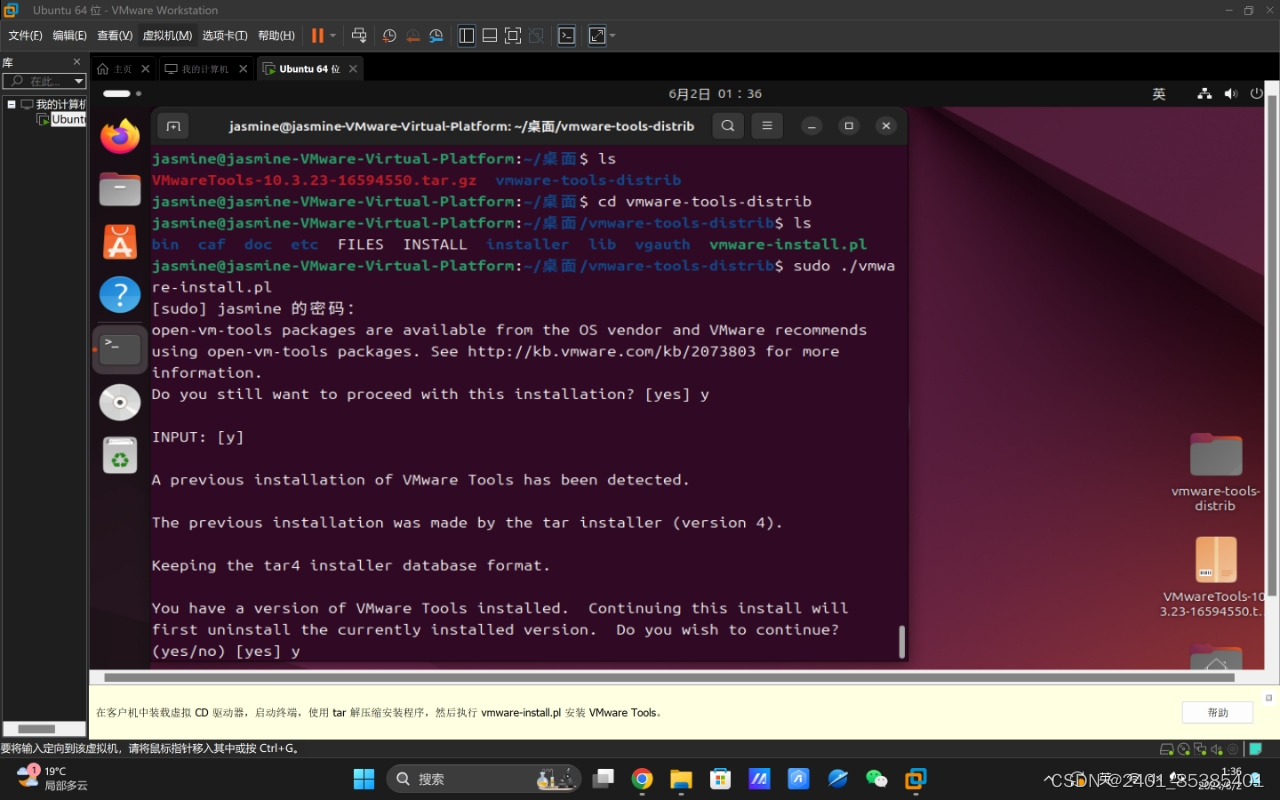Image resolution: width=1280 pixels, height=800 pixels.
Task: Open the 选项卡(T) menu
Action: click(x=225, y=35)
